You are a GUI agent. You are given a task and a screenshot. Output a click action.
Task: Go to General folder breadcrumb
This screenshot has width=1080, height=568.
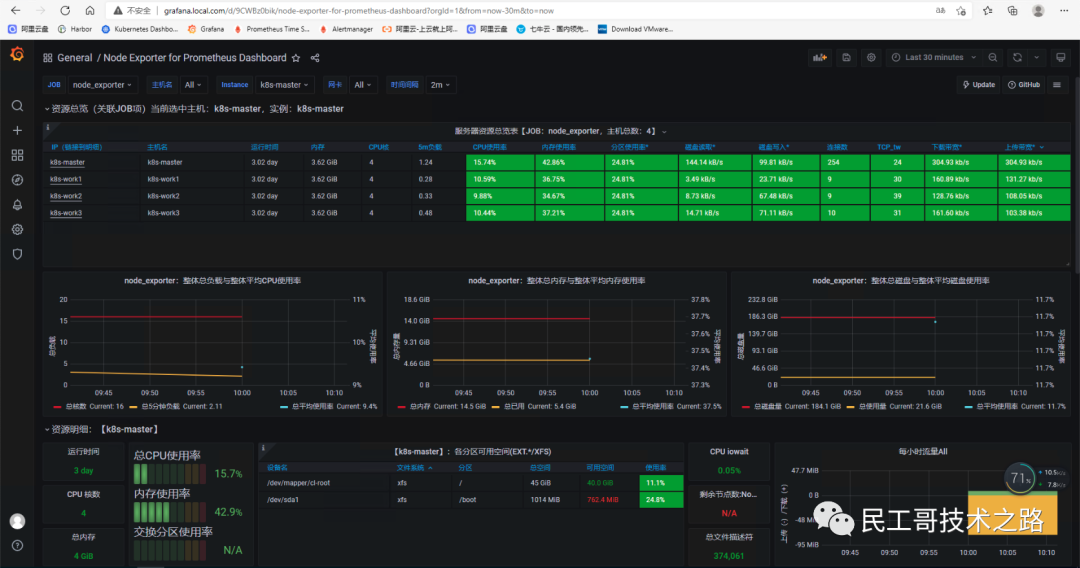click(x=74, y=58)
